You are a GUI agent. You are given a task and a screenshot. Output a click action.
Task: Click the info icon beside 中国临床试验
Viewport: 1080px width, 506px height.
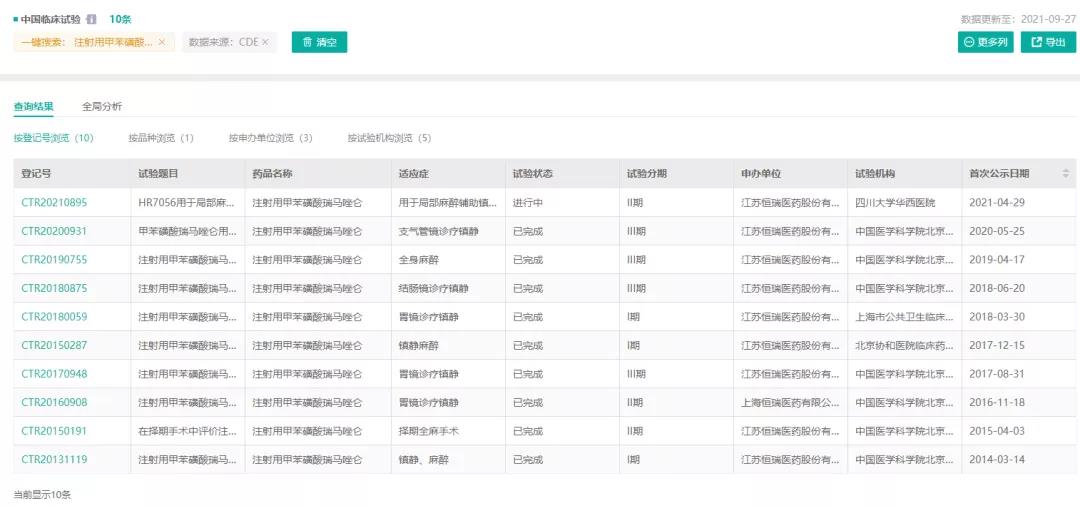point(92,19)
